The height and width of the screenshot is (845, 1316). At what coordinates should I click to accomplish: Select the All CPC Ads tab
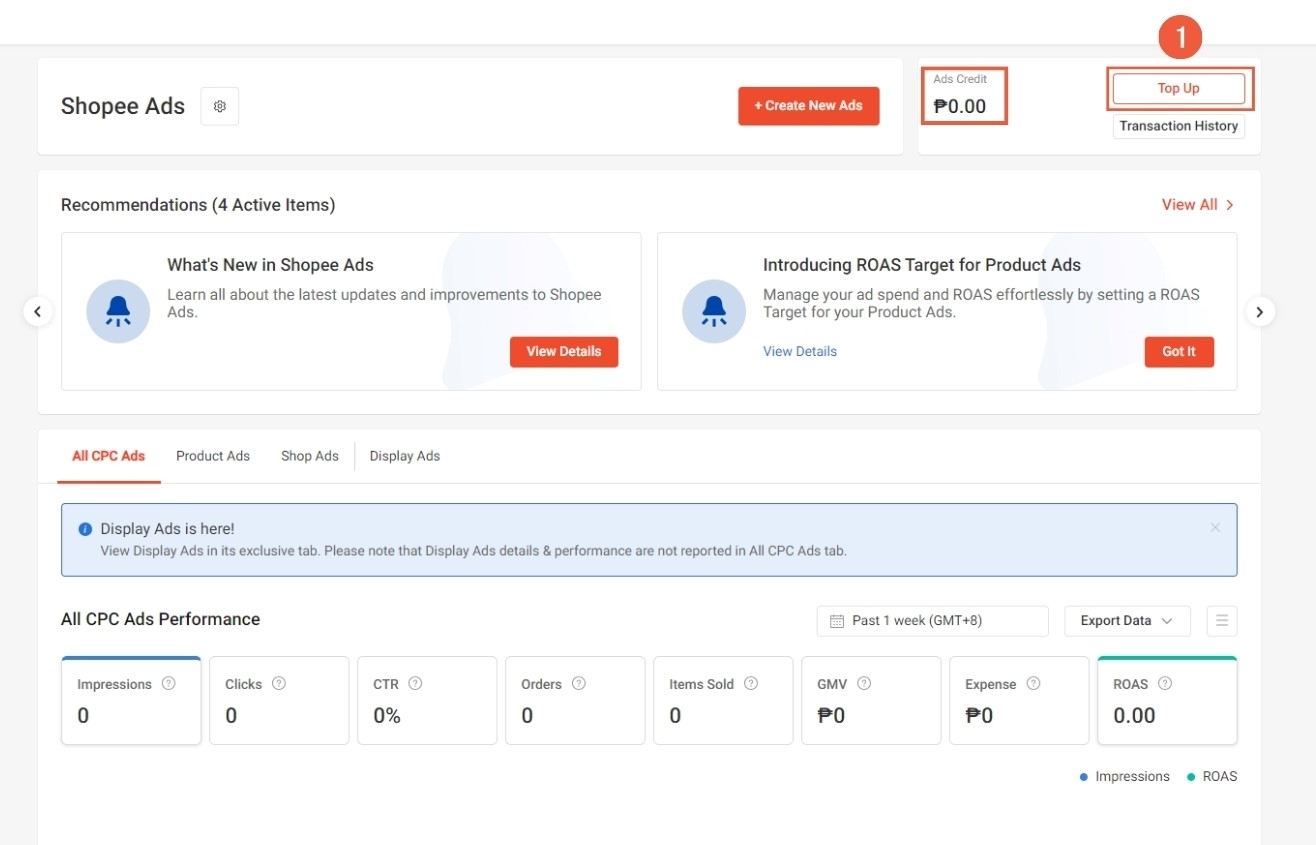(x=108, y=456)
